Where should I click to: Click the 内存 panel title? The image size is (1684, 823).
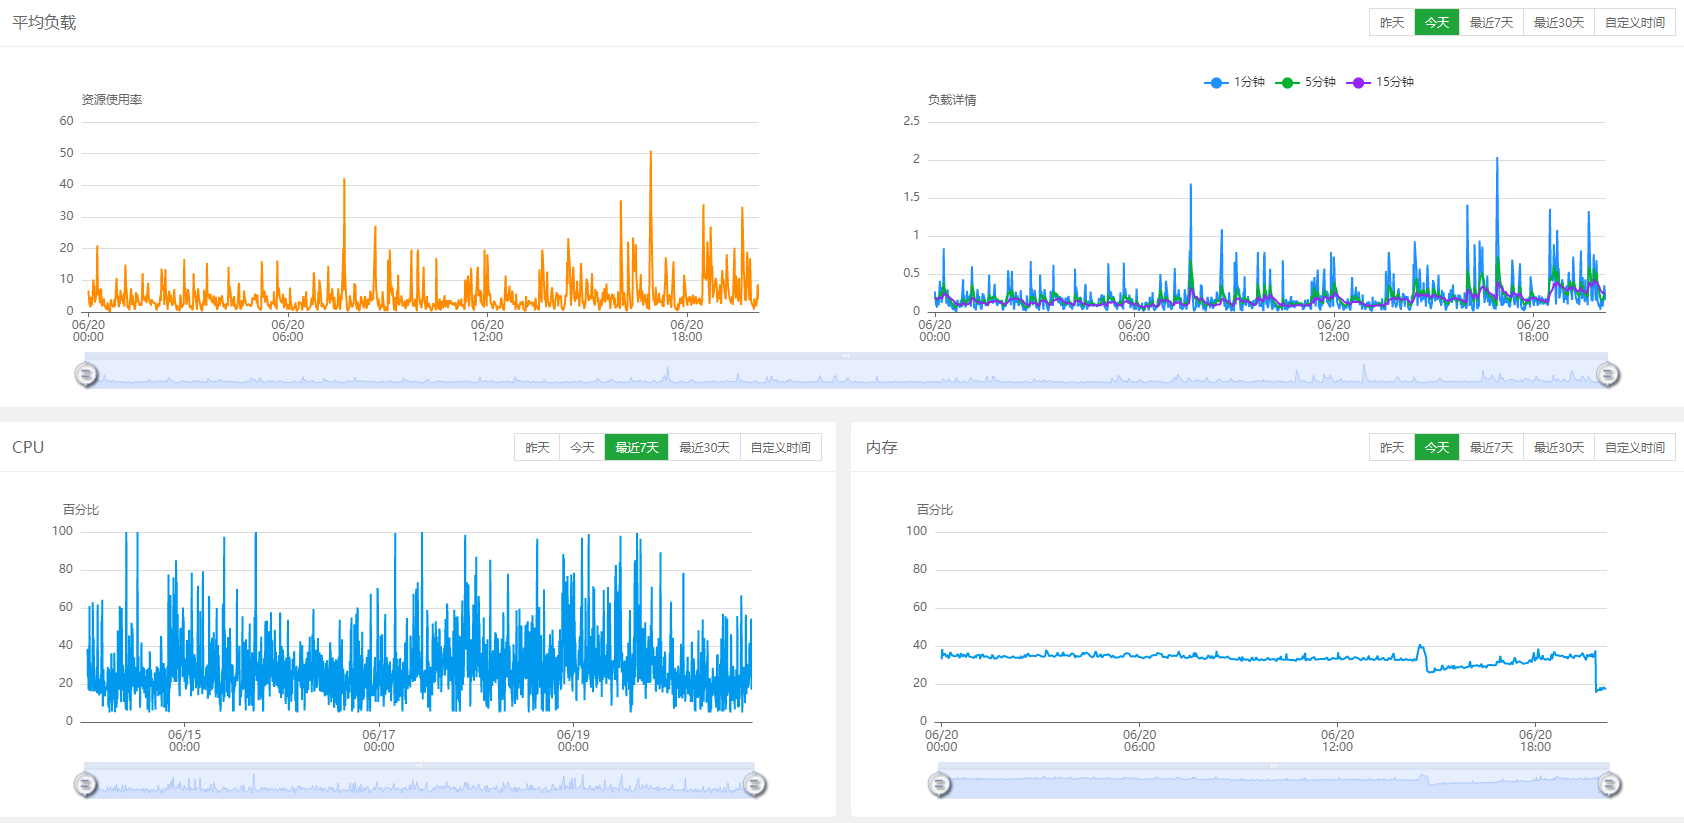click(882, 447)
